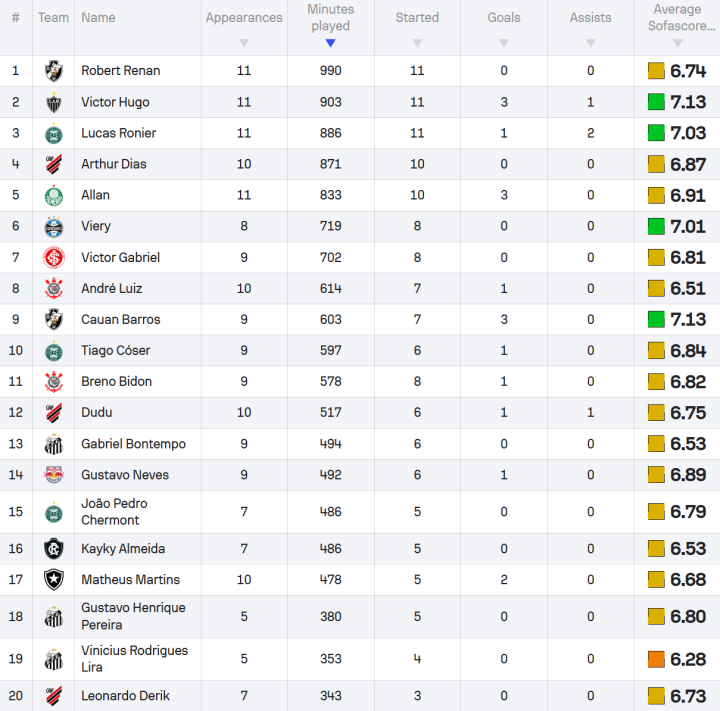Click the orange rating swatch for Vinicius Rodrigues Lira
The width and height of the screenshot is (720, 711).
tap(656, 659)
